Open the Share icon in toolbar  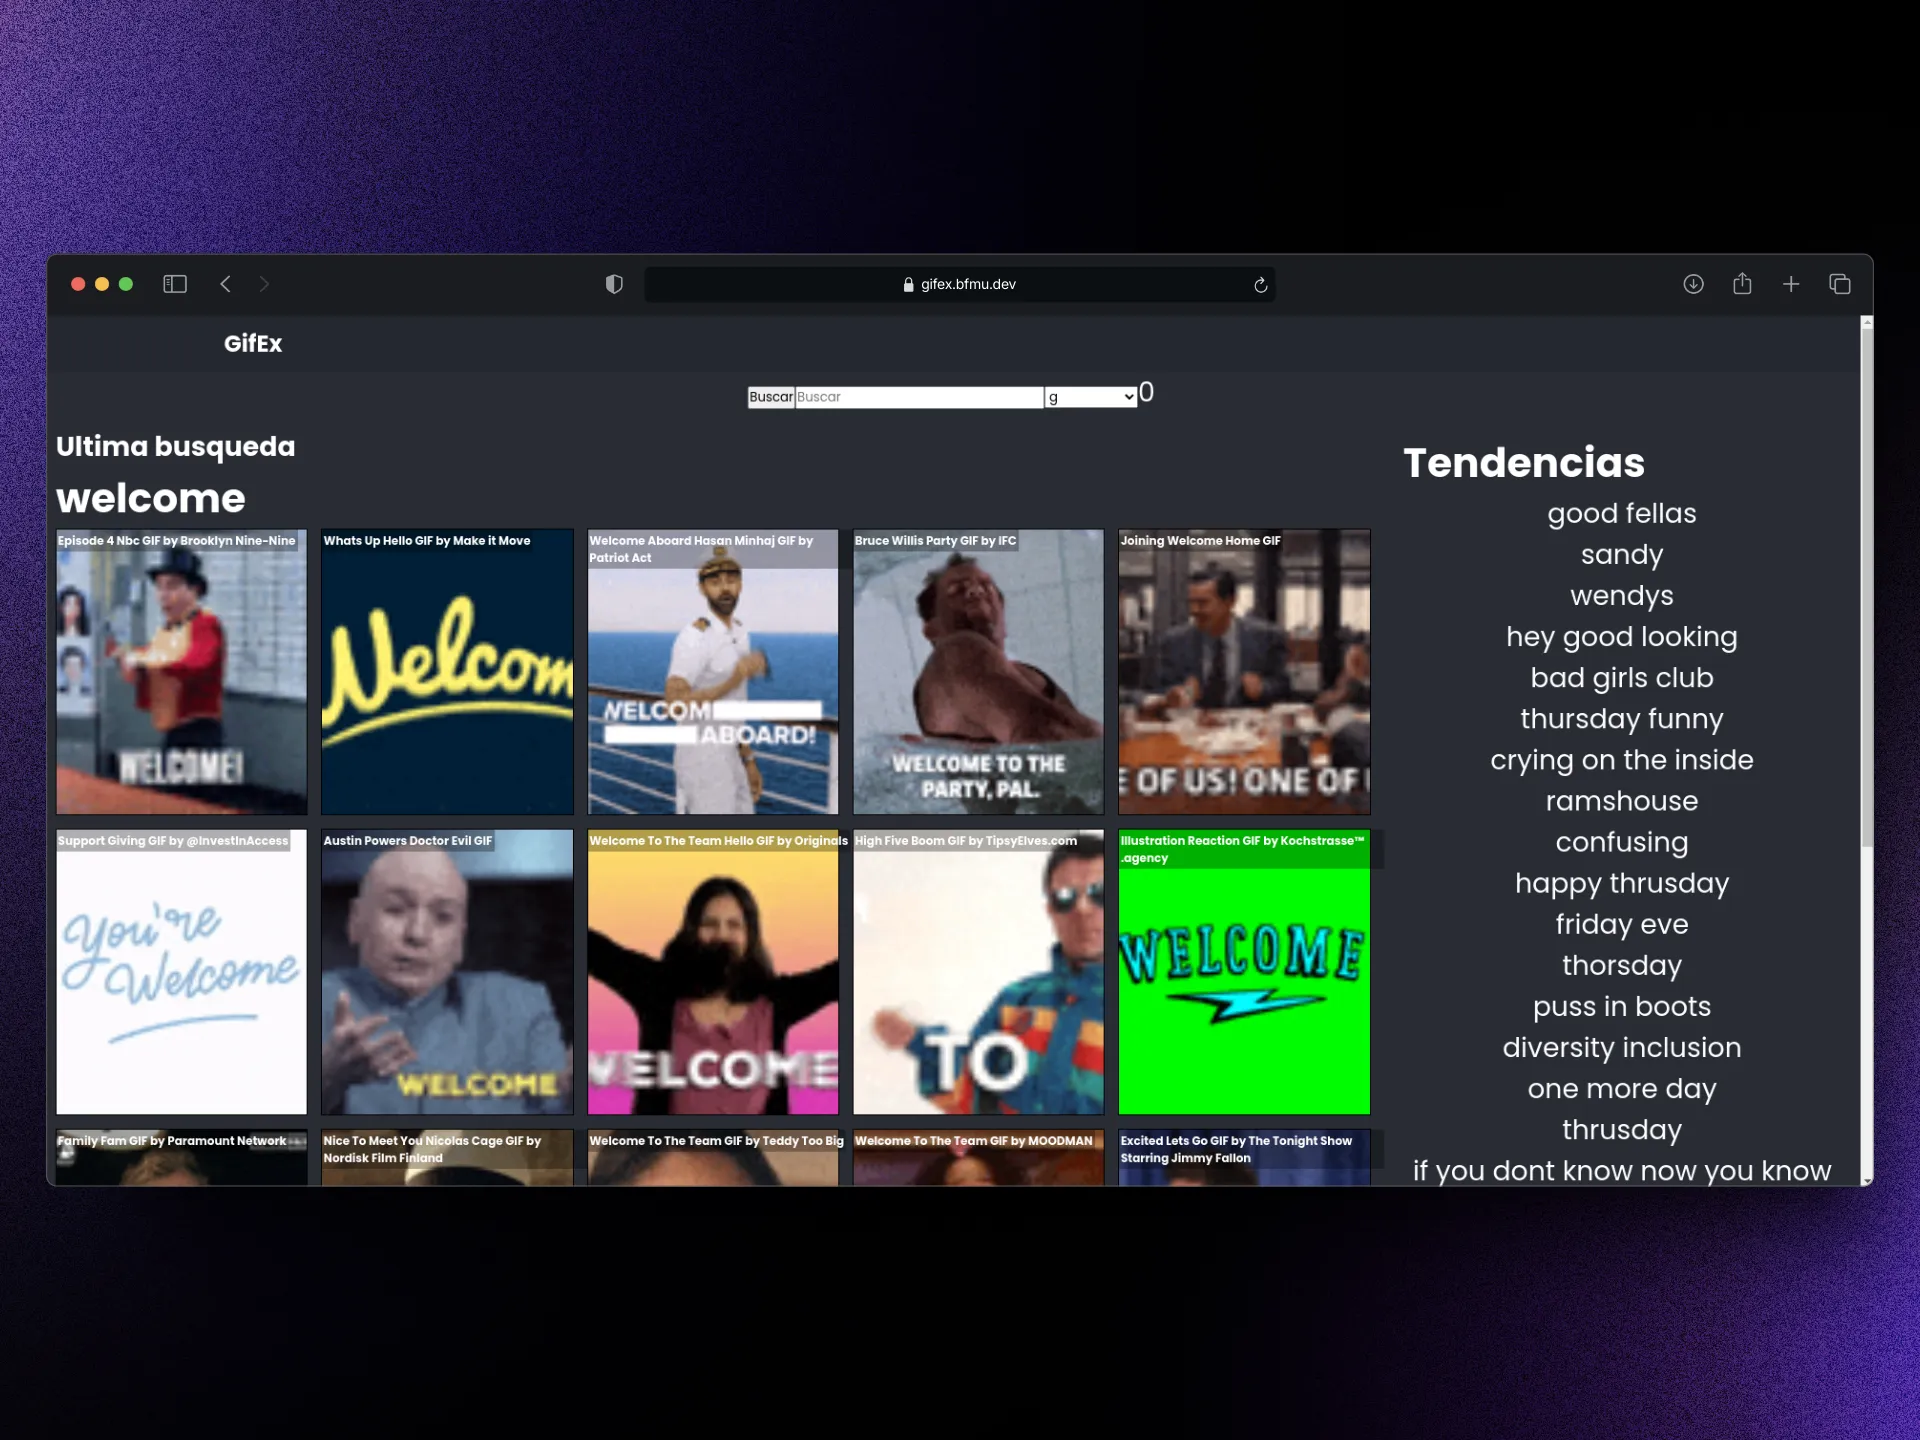[x=1742, y=284]
